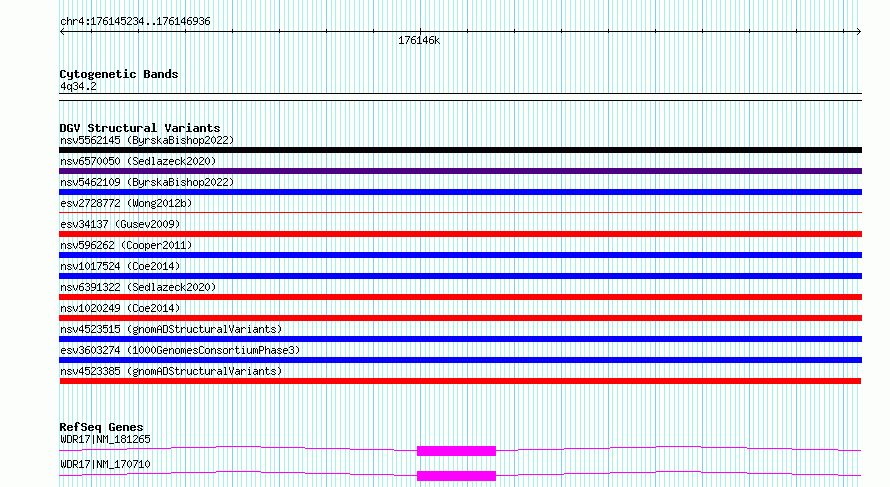Image resolution: width=890 pixels, height=487 pixels.
Task: Click the Cytogenetic Bands track title
Action: pyautogui.click(x=119, y=74)
